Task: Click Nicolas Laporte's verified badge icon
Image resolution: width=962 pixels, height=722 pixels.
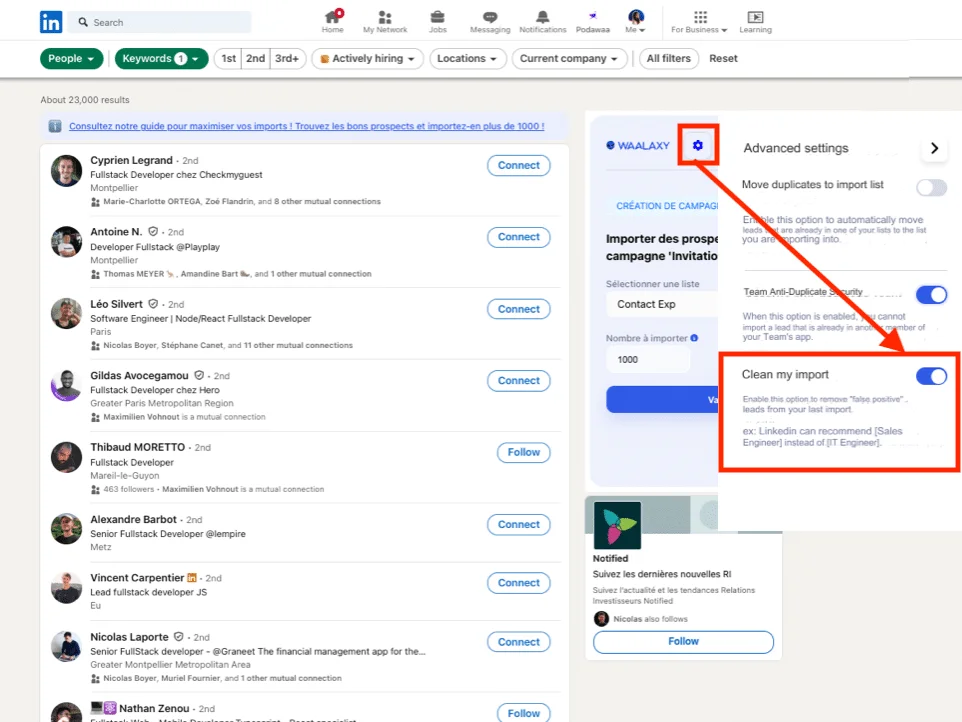Action: point(179,637)
